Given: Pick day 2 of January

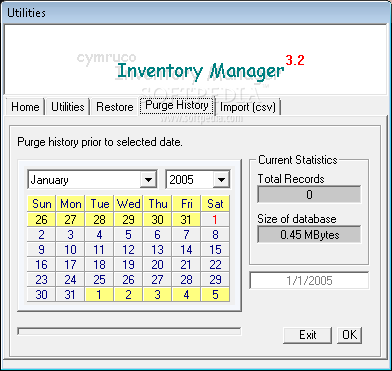Looking at the screenshot, I should 41,235.
